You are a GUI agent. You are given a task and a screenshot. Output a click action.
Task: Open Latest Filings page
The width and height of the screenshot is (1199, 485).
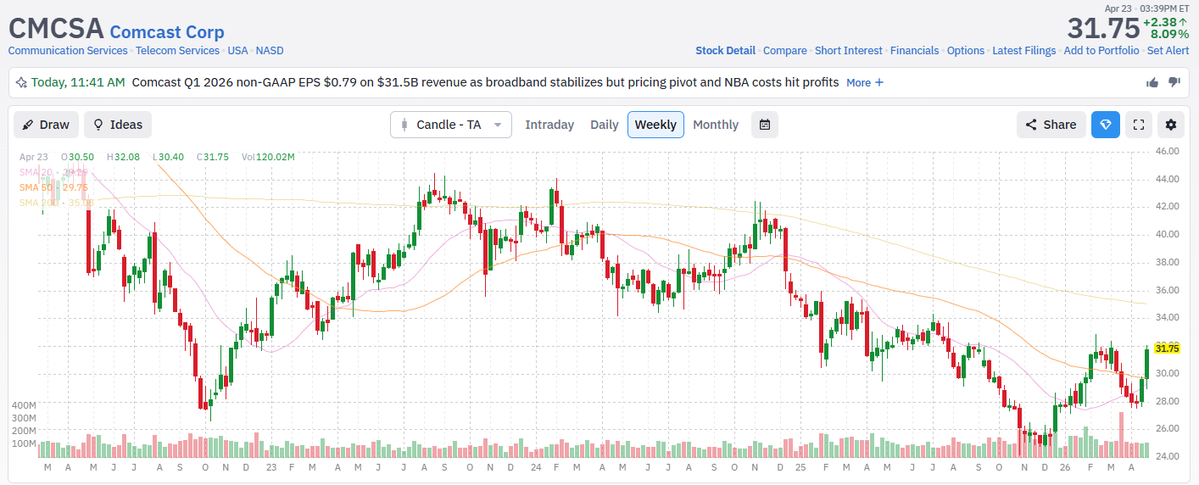[1024, 50]
